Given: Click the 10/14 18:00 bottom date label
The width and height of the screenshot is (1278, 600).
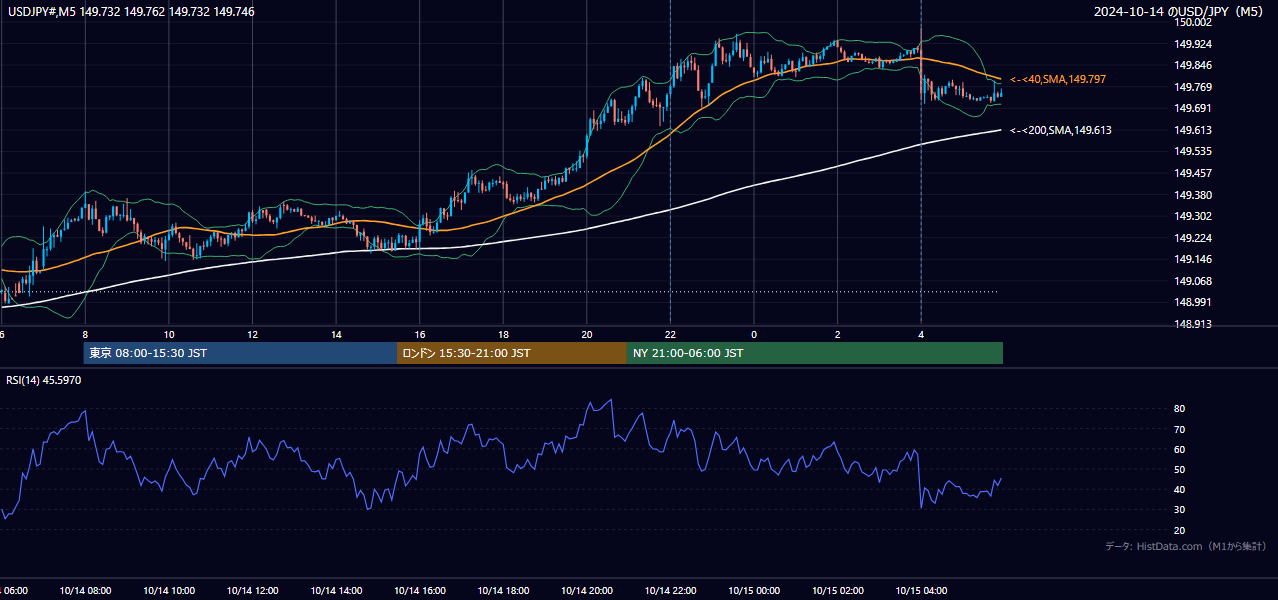Looking at the screenshot, I should [x=503, y=590].
